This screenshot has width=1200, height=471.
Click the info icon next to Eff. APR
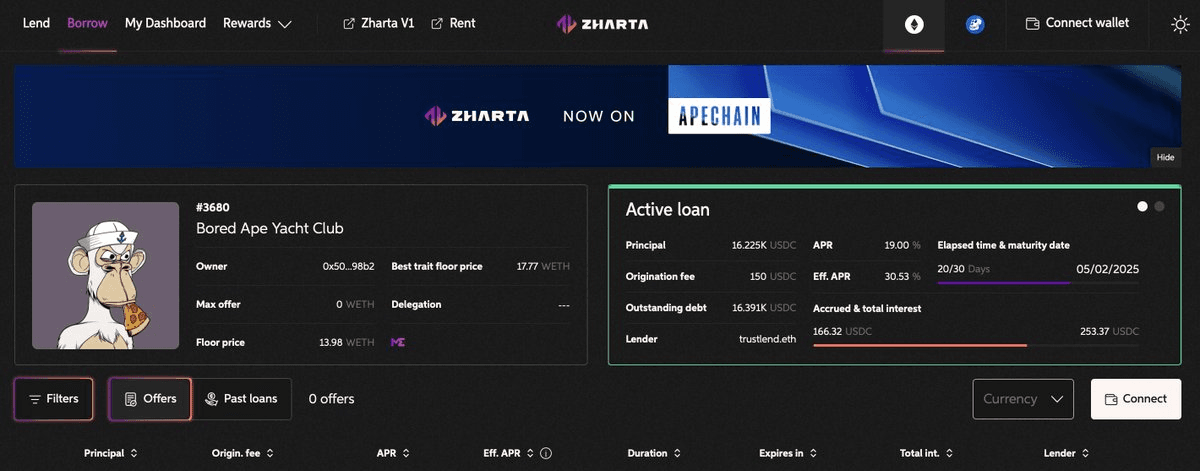tap(546, 453)
